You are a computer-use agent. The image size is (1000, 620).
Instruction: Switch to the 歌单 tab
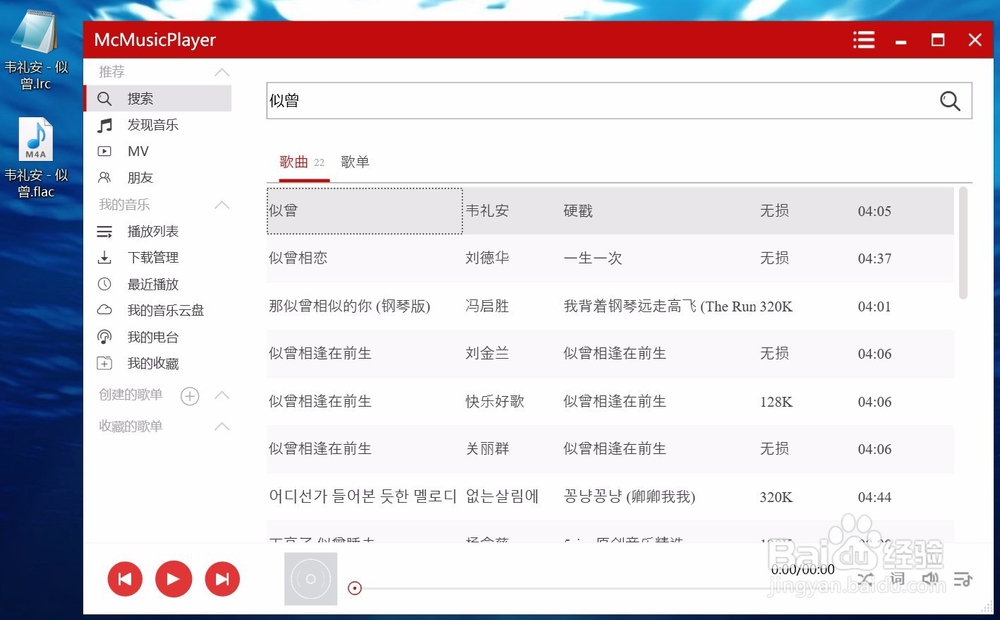[x=355, y=162]
